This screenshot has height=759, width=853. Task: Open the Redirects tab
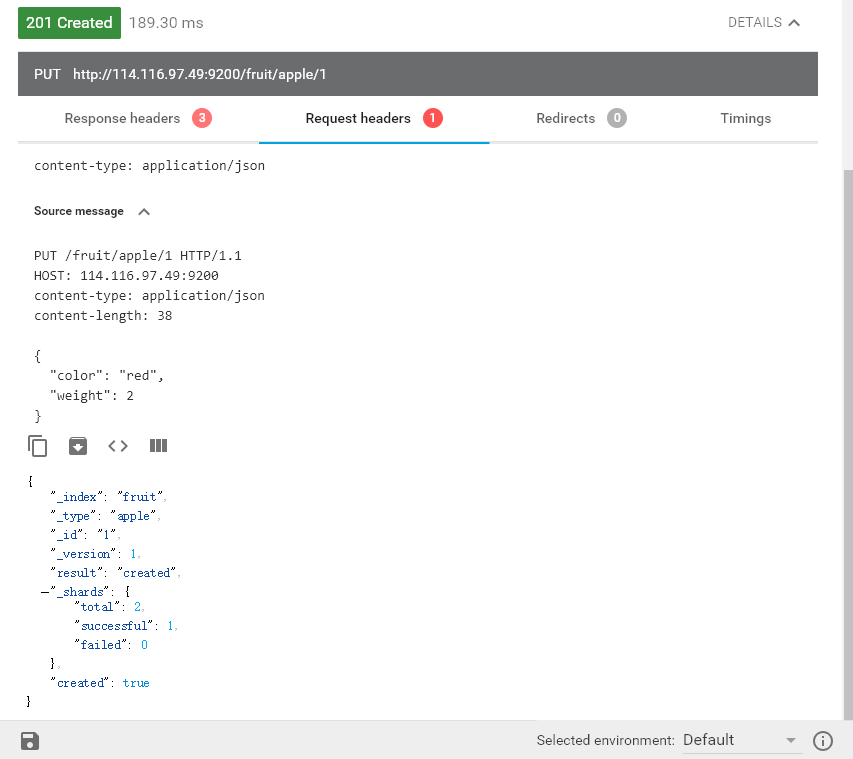[565, 118]
